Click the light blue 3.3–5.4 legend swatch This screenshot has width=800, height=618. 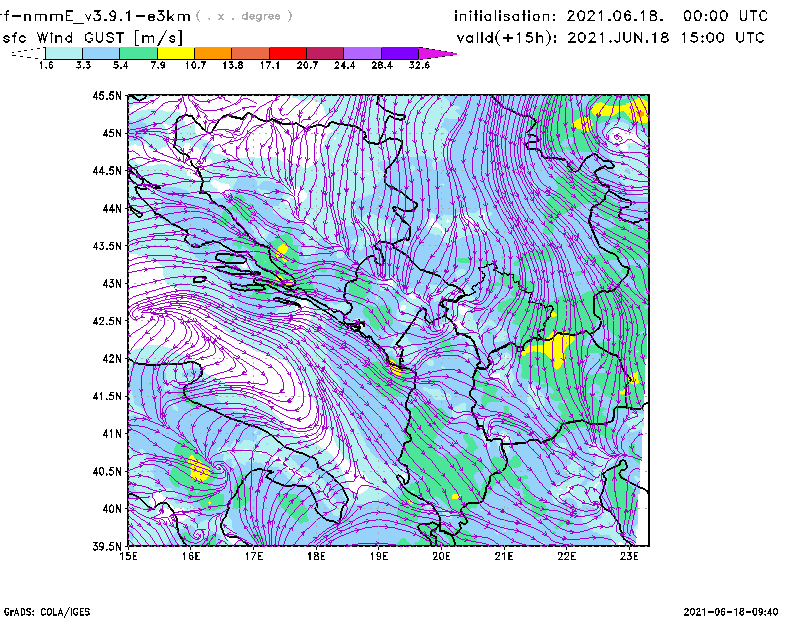[x=101, y=53]
